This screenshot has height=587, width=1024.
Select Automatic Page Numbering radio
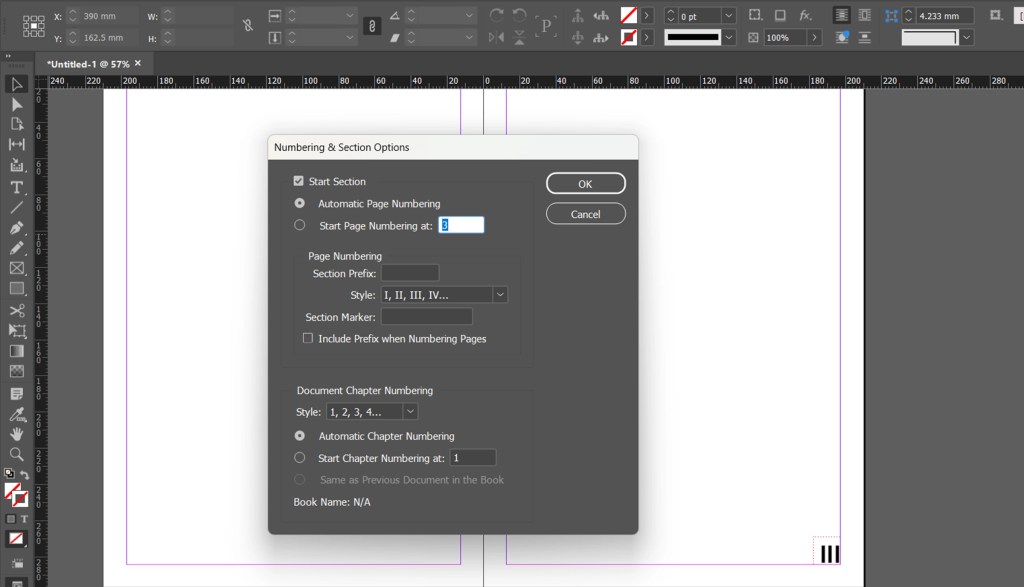300,203
